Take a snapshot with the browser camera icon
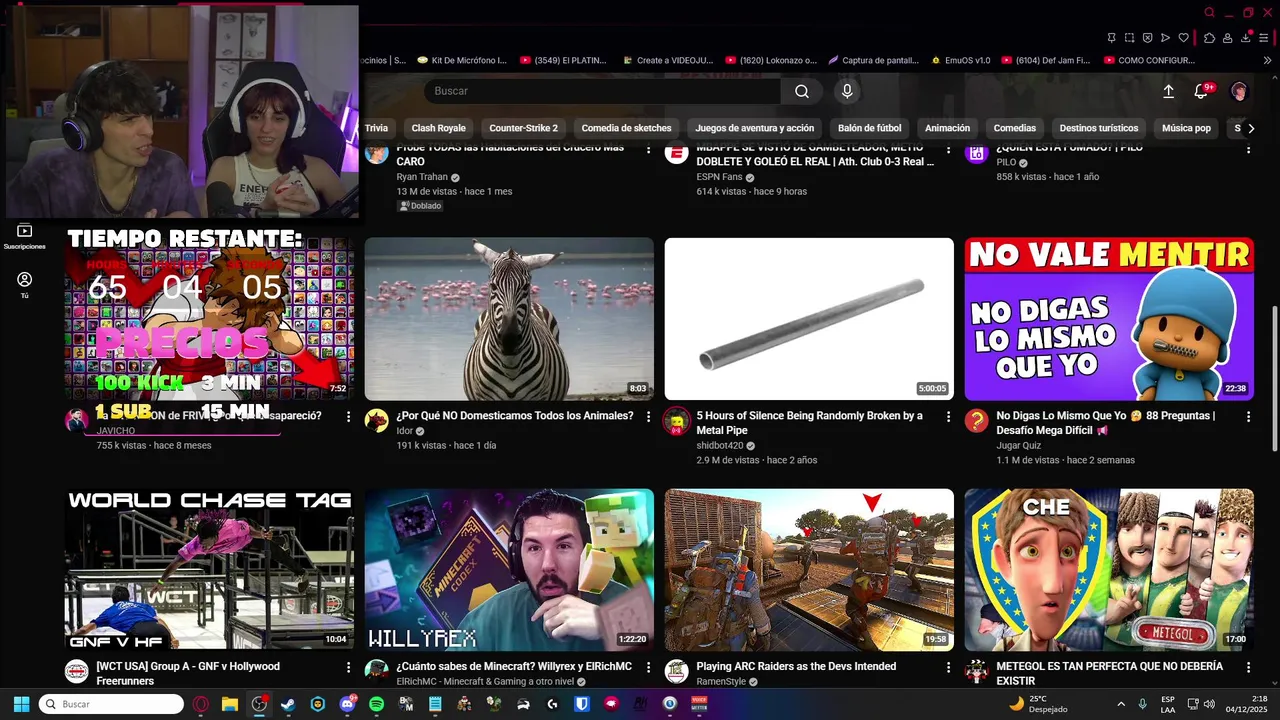1280x720 pixels. pyautogui.click(x=1129, y=38)
